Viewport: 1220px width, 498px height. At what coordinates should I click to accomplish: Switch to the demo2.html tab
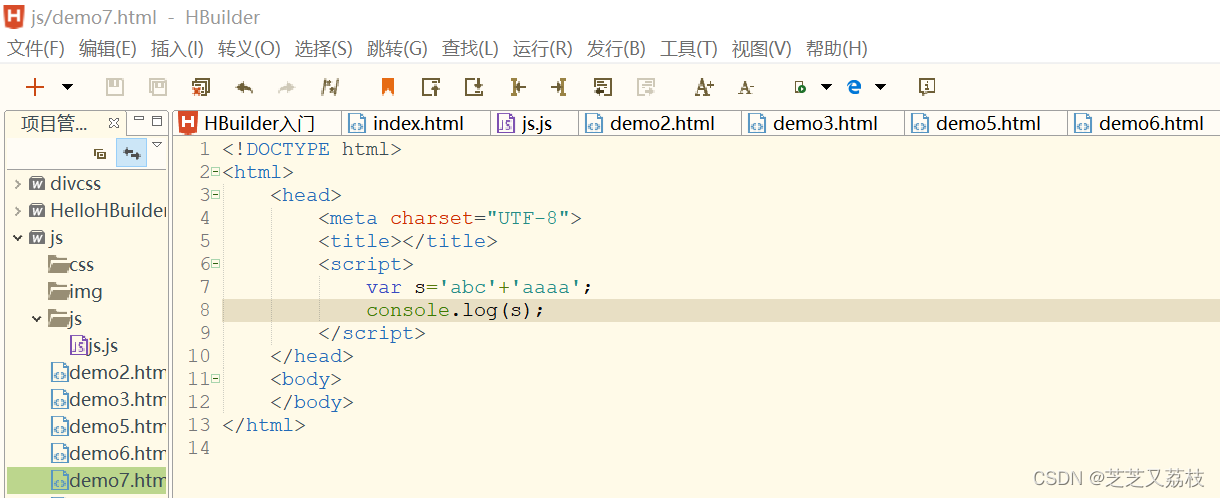[660, 123]
